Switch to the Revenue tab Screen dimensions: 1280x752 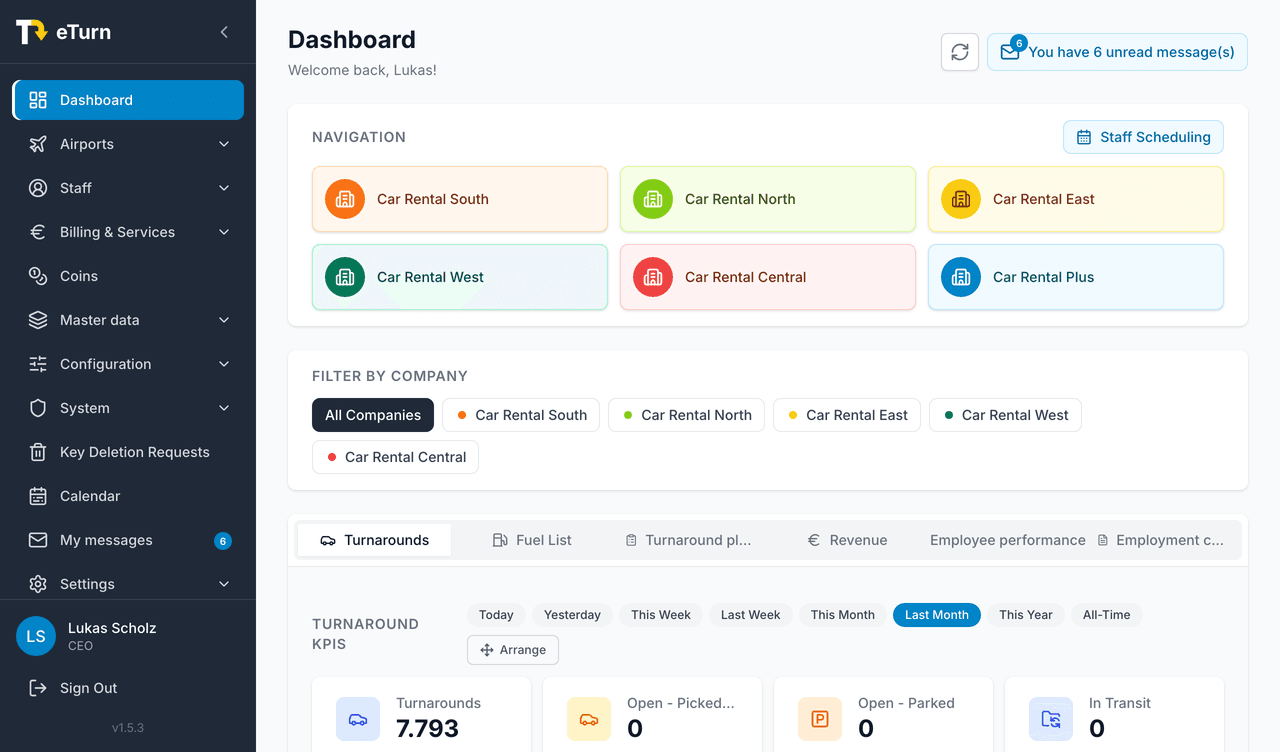click(x=847, y=540)
